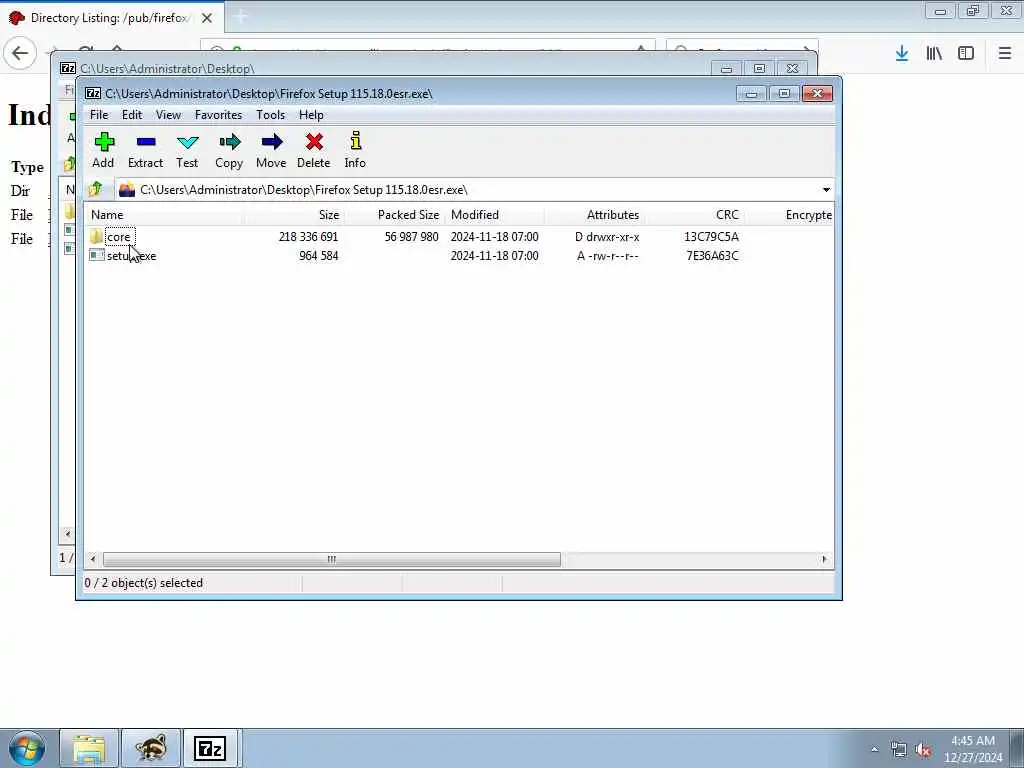
Task: Close the Directory Listing tab
Action: [207, 18]
